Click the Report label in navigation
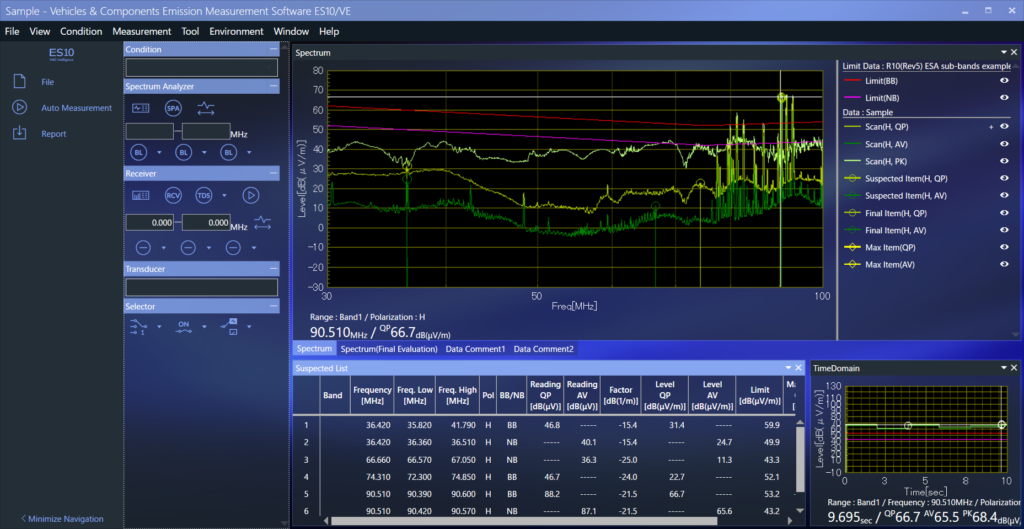The height and width of the screenshot is (529, 1024). [54, 134]
